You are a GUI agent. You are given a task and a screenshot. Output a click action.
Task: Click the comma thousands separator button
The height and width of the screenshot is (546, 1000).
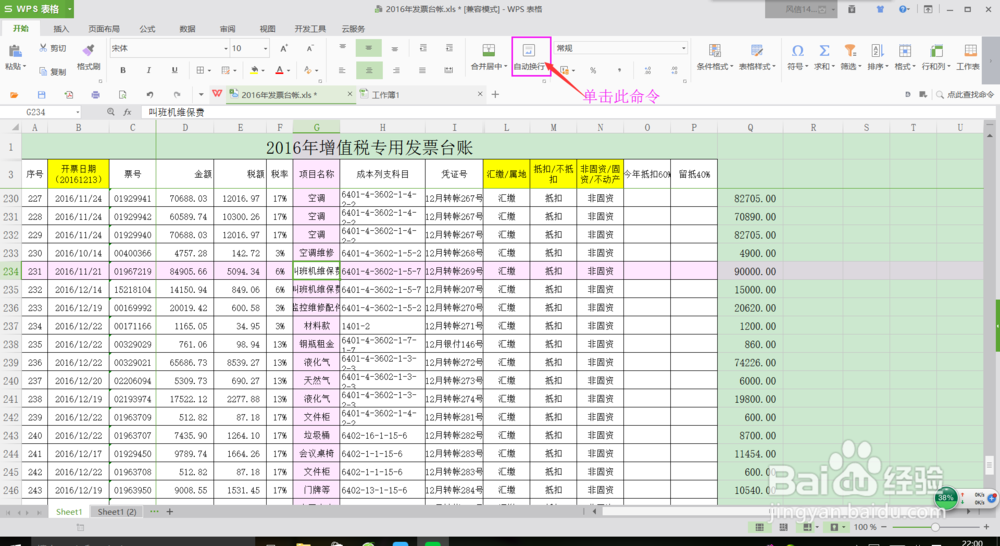[x=619, y=70]
